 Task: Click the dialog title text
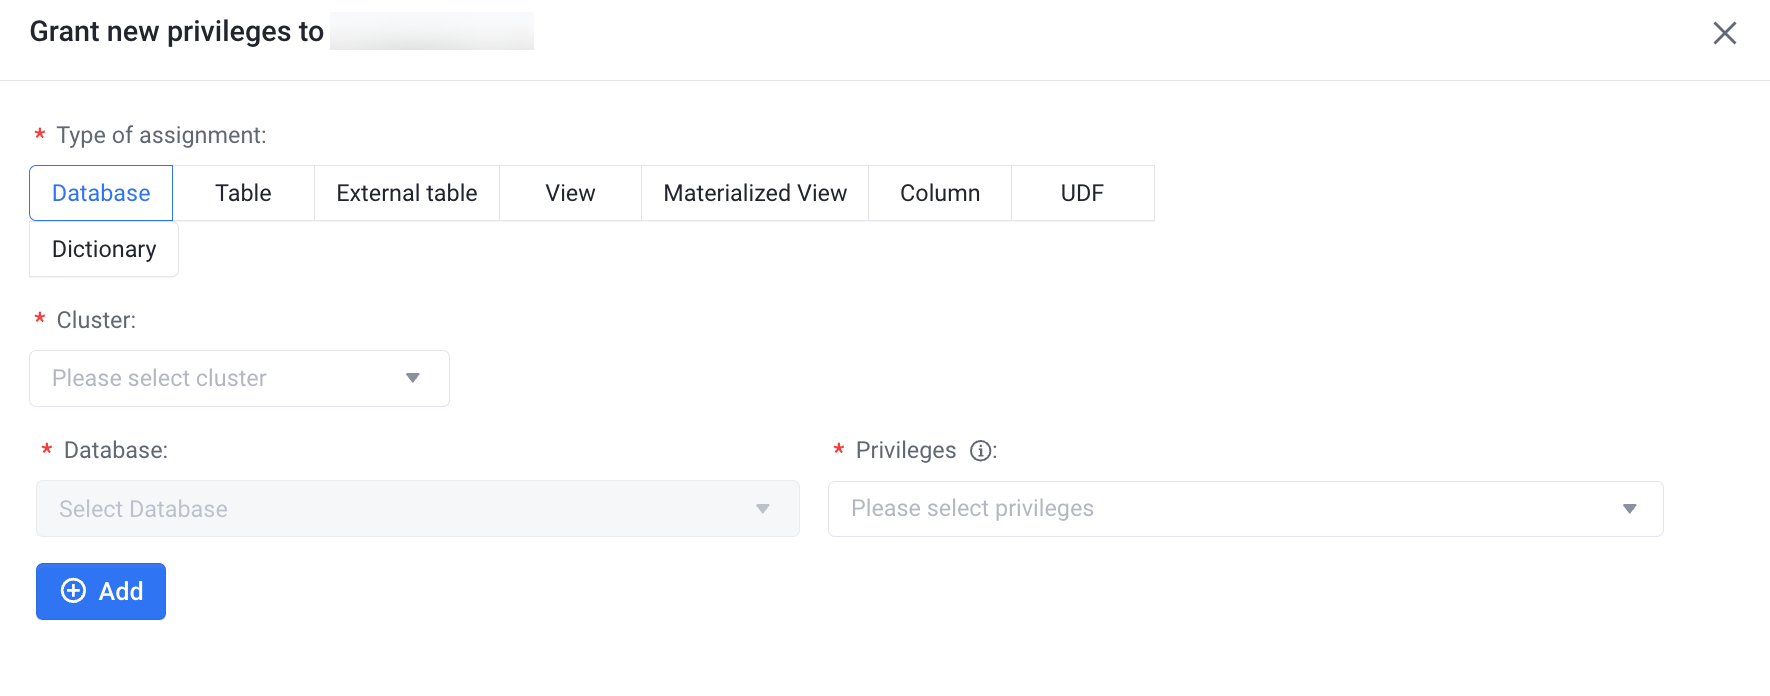tap(177, 32)
